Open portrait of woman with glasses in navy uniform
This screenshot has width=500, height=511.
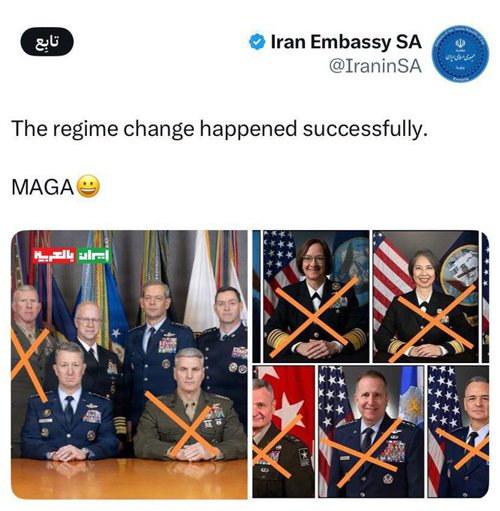316,296
